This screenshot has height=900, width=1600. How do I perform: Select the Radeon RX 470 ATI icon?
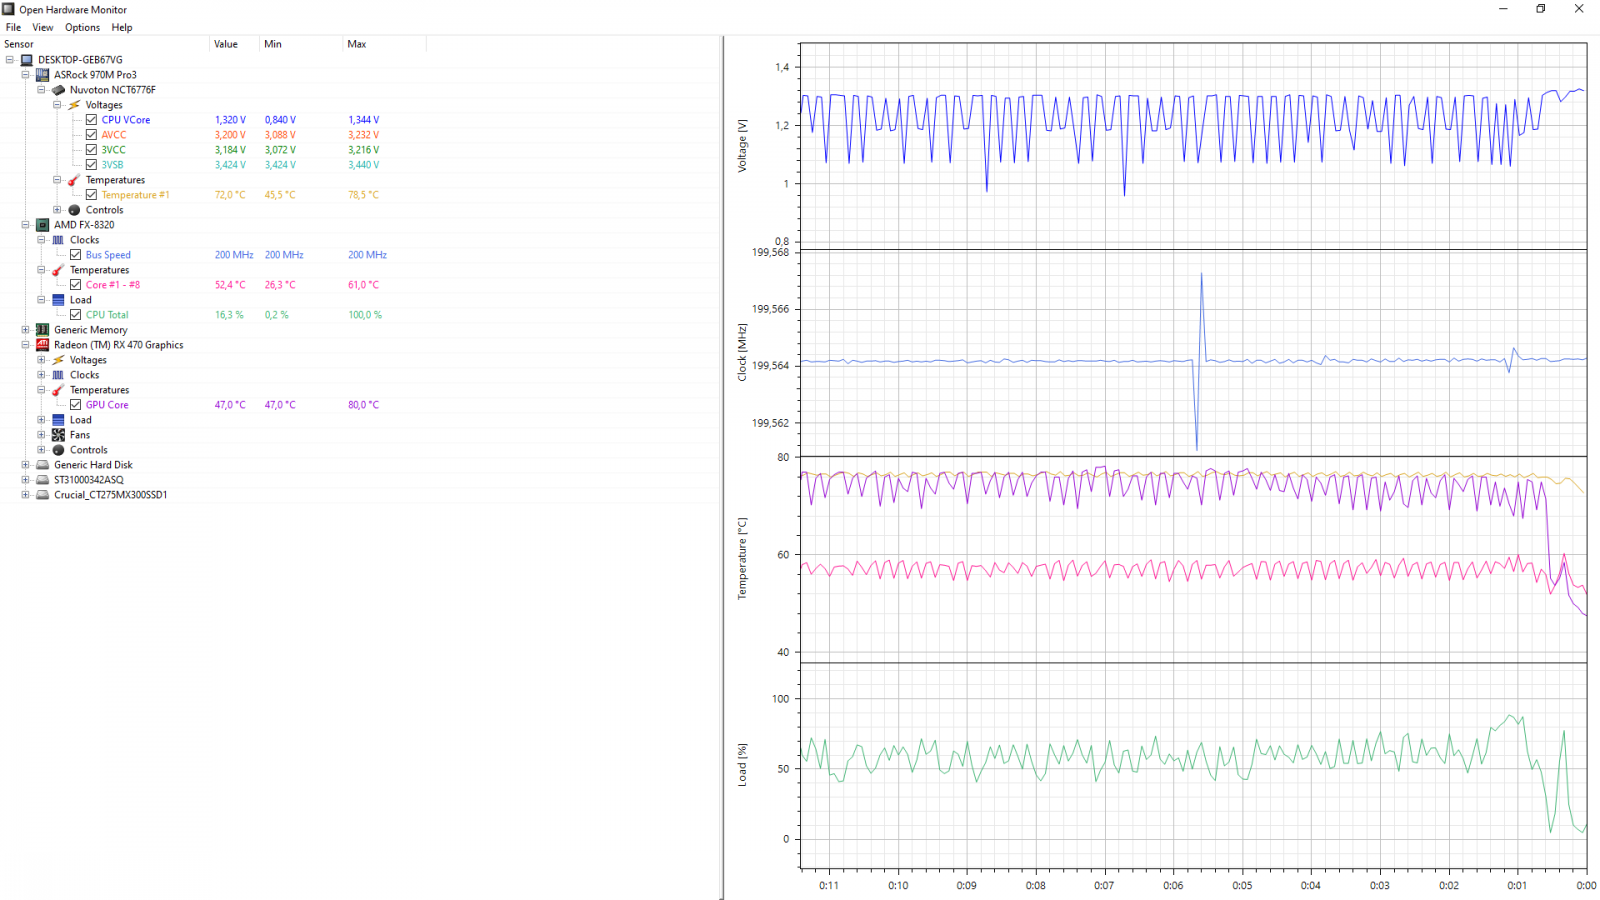click(43, 345)
